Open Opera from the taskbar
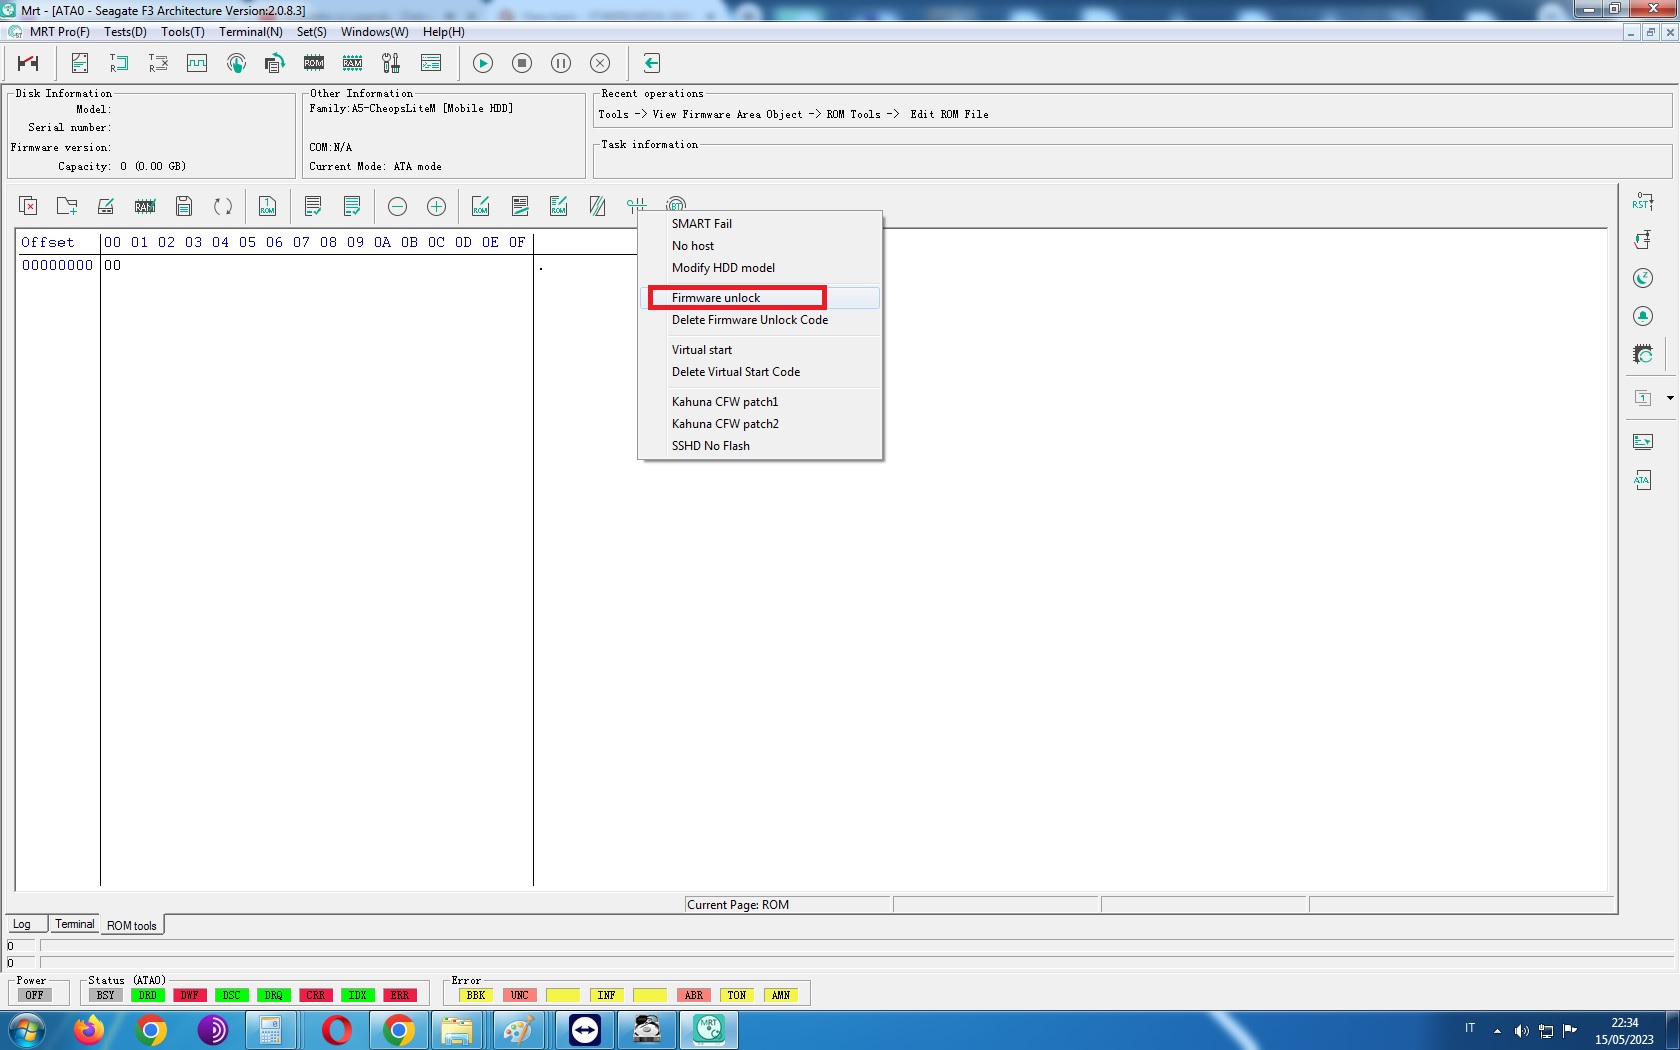 (337, 1030)
